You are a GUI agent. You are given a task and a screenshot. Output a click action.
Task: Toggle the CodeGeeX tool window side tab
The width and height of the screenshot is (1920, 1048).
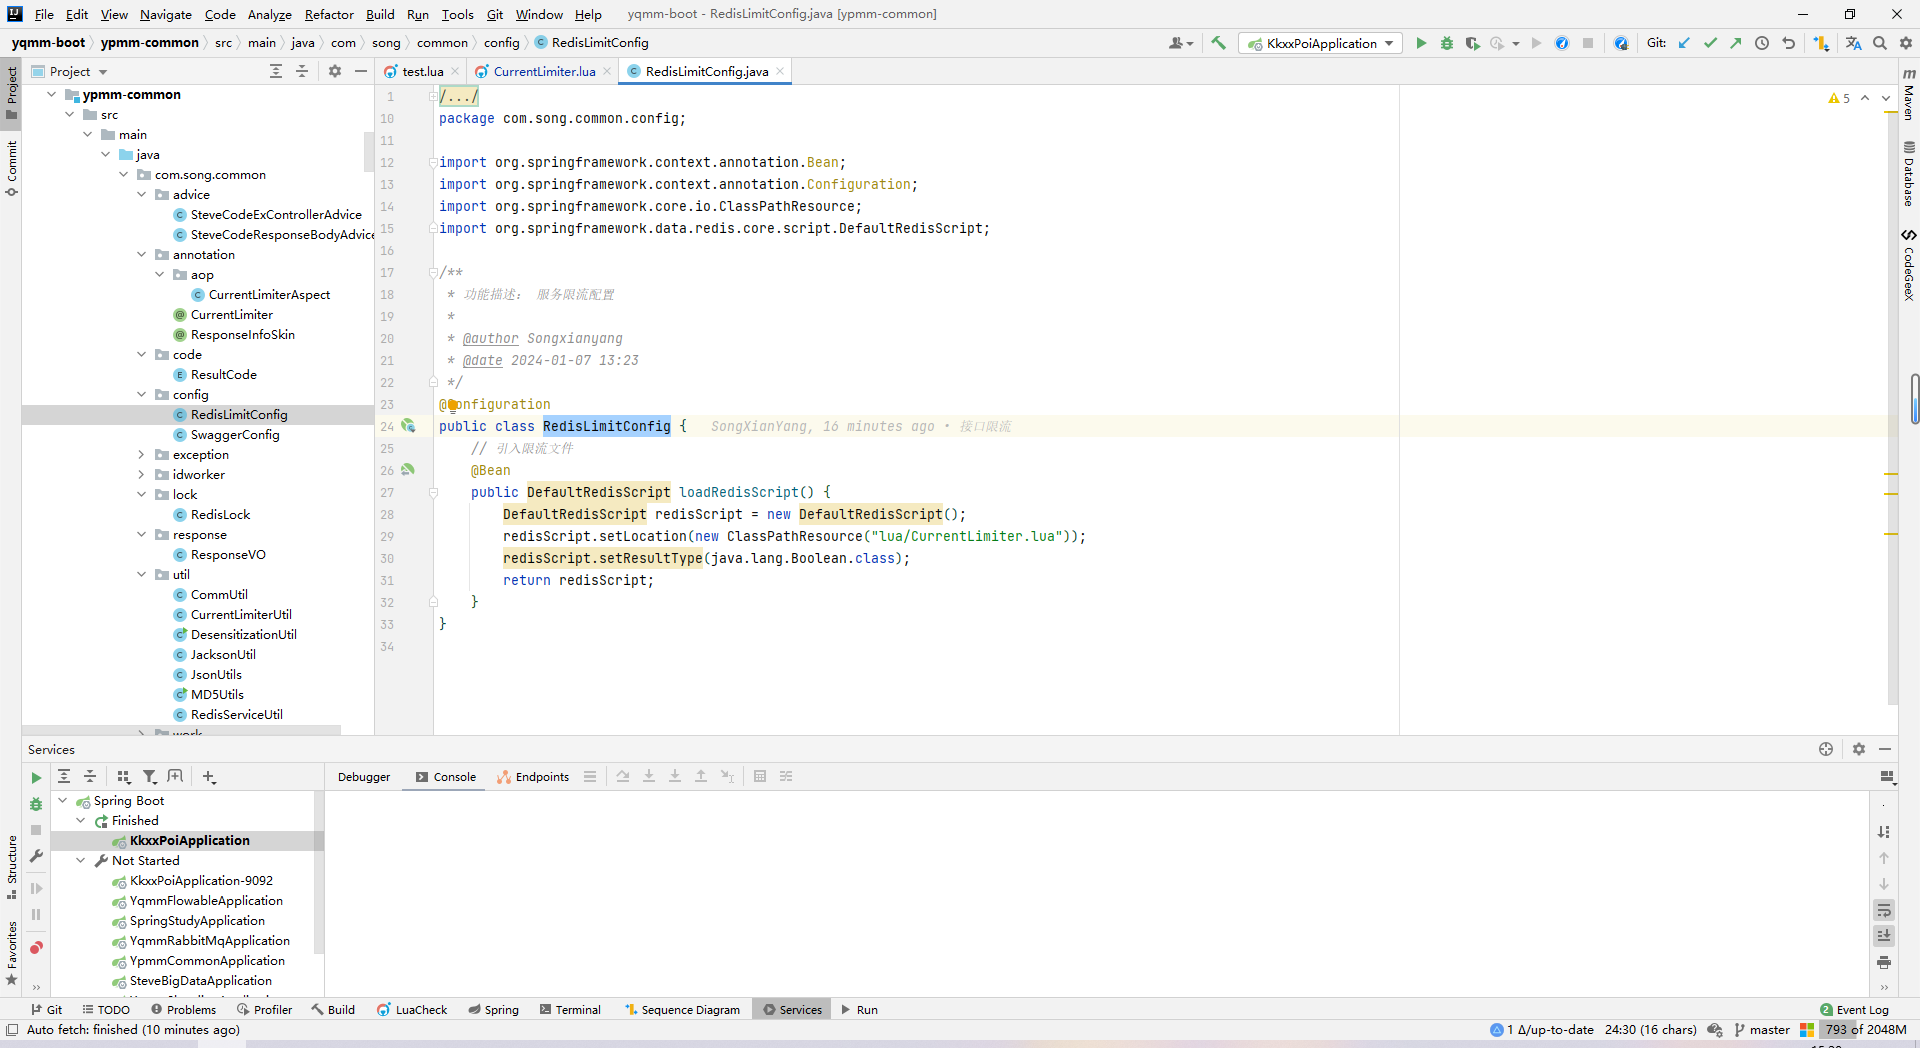click(1908, 264)
